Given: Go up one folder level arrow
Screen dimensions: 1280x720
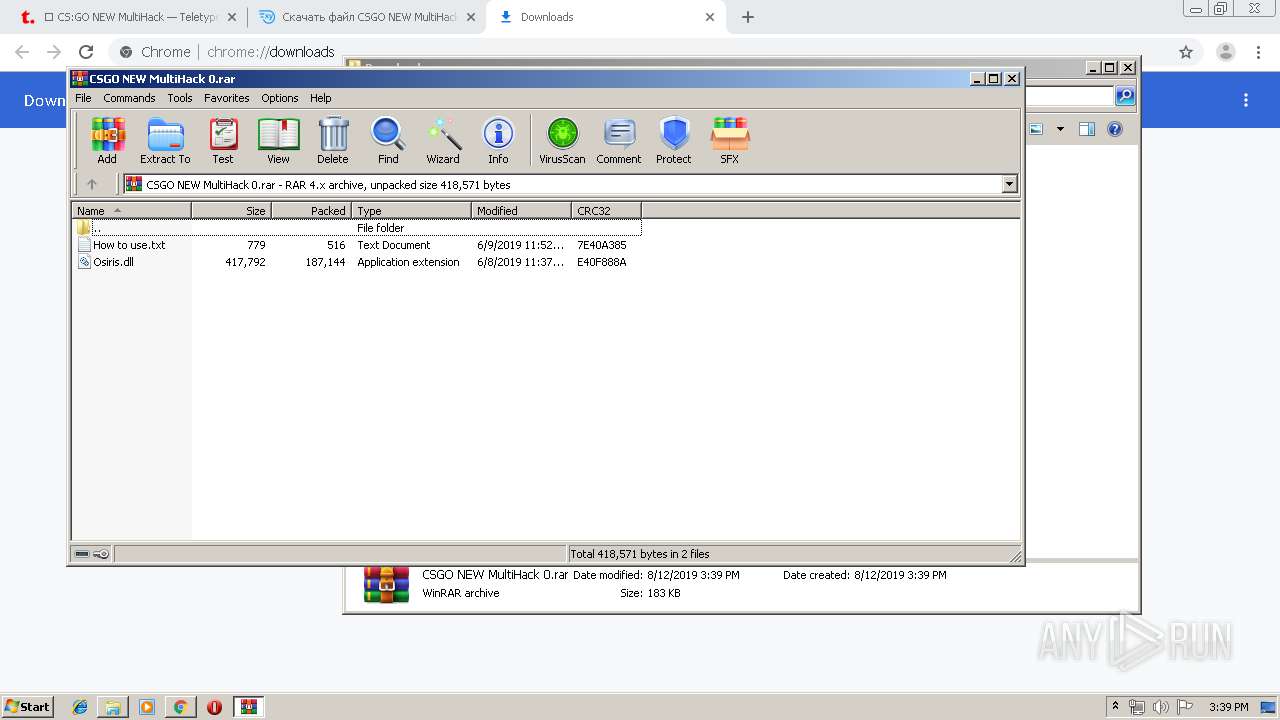Looking at the screenshot, I should point(92,184).
